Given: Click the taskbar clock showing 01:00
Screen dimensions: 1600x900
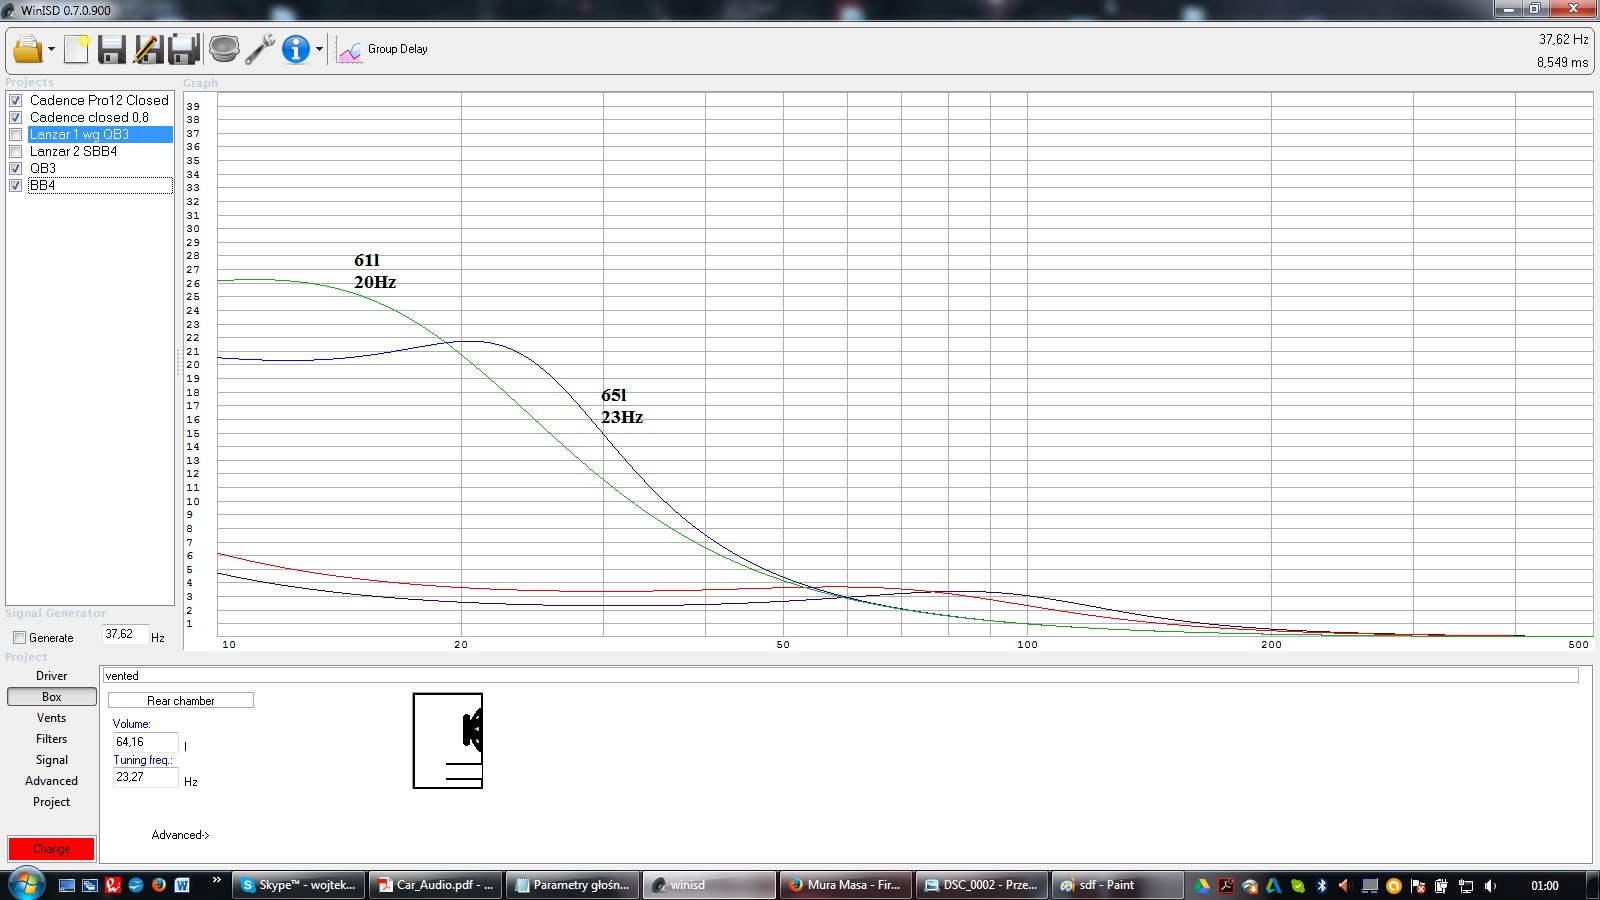Looking at the screenshot, I should 1545,886.
